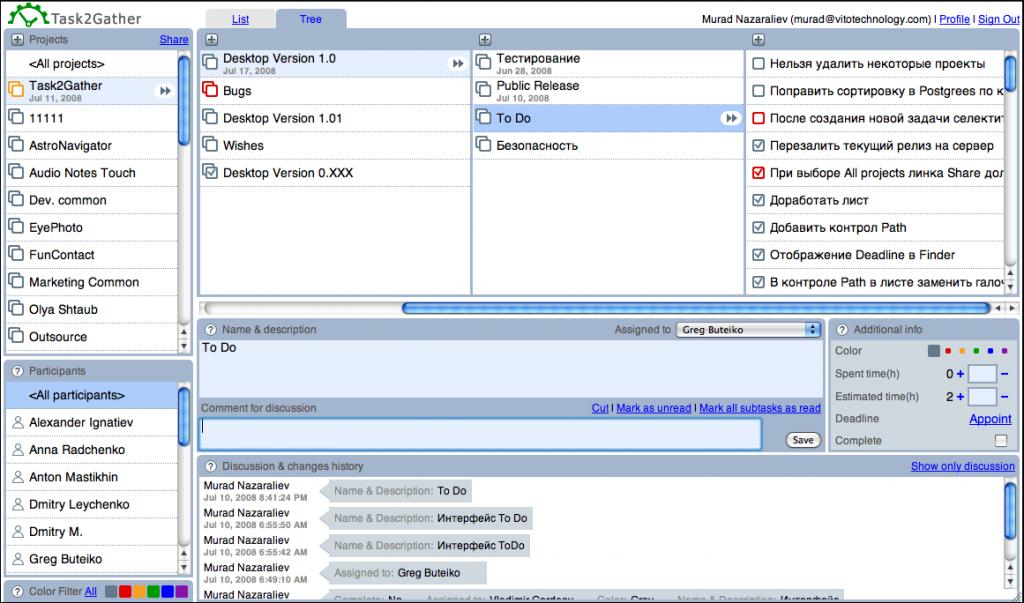Click help icon for Name & description
Image resolution: width=1024 pixels, height=603 pixels.
click(210, 330)
